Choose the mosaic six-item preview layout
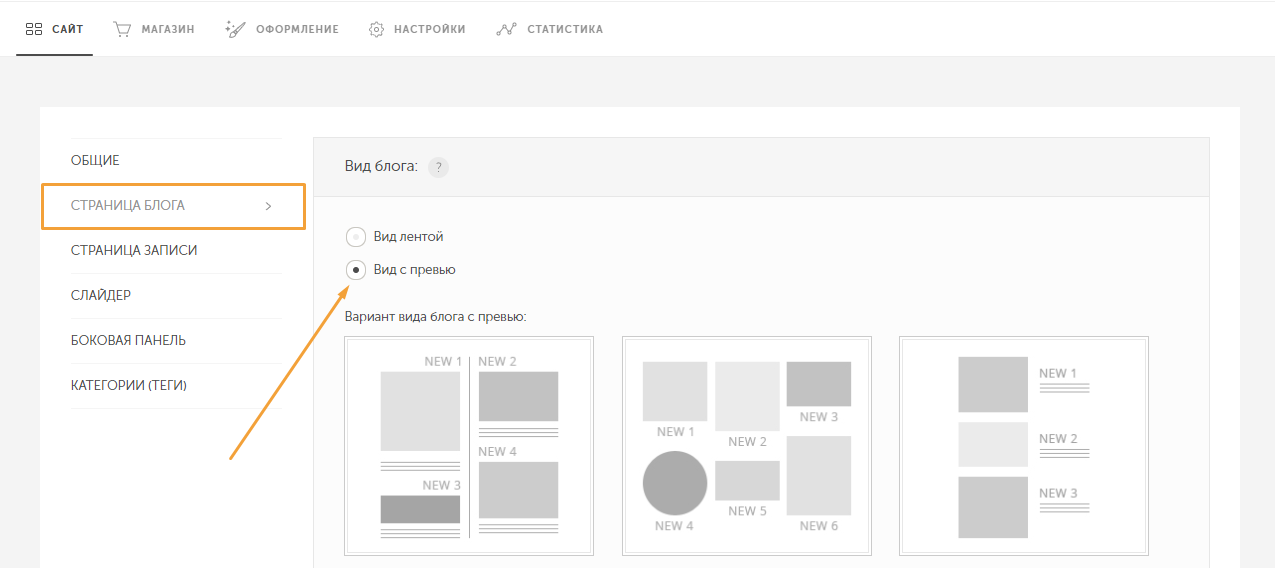Image resolution: width=1275 pixels, height=568 pixels. click(747, 446)
